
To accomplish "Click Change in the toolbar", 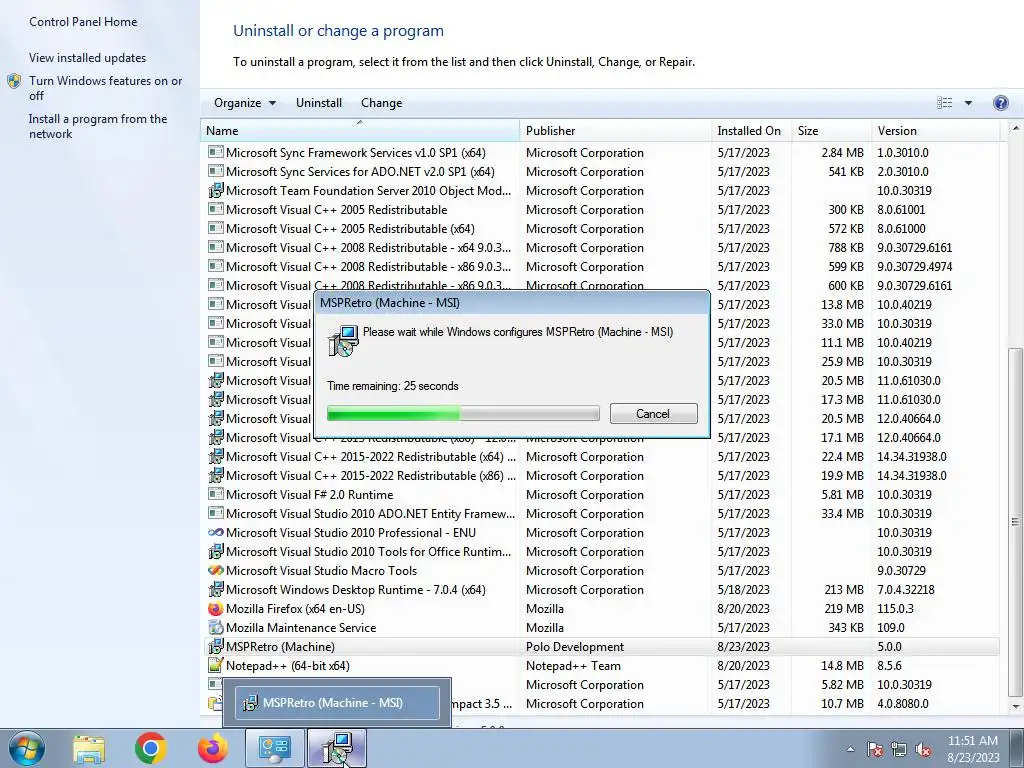I will pos(381,103).
